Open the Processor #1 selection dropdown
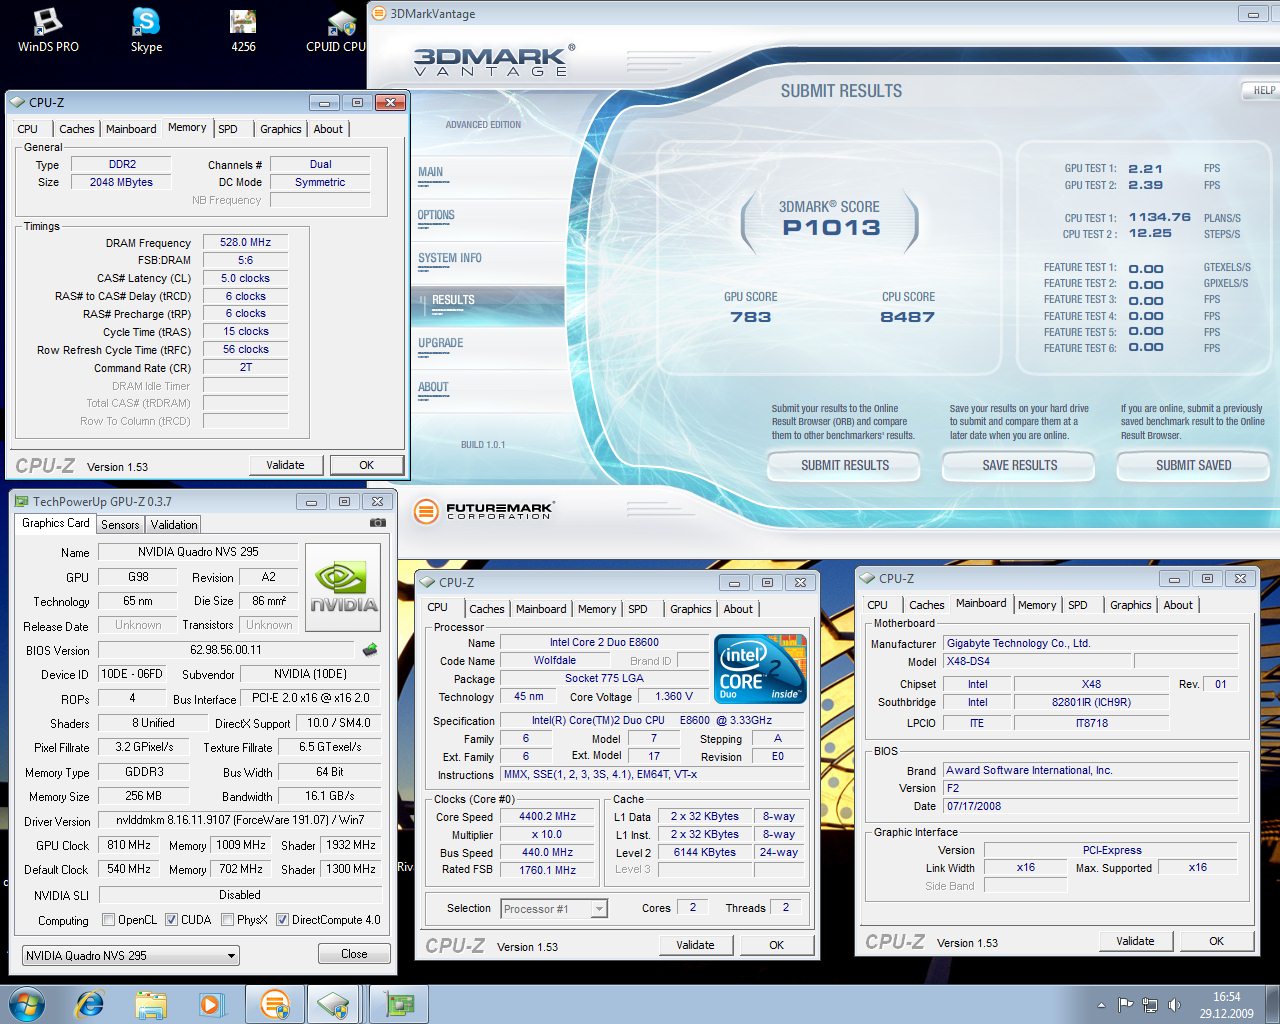Viewport: 1280px width, 1024px height. tap(554, 909)
